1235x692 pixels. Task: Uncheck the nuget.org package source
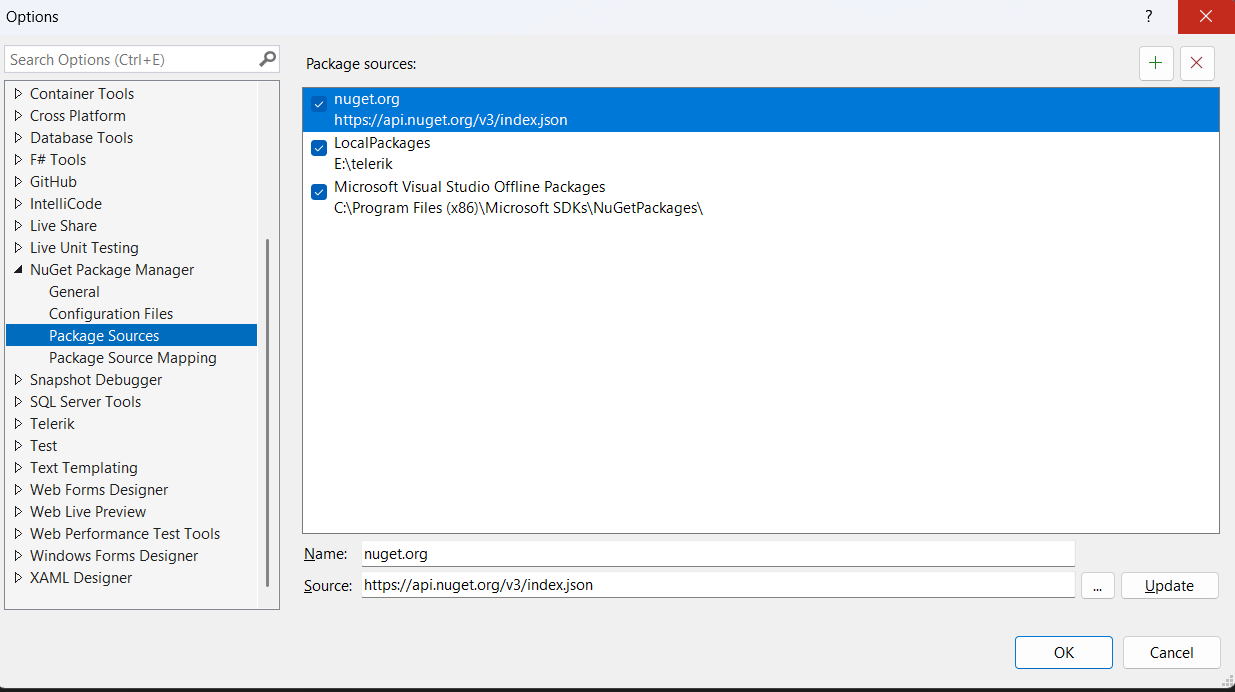319,104
